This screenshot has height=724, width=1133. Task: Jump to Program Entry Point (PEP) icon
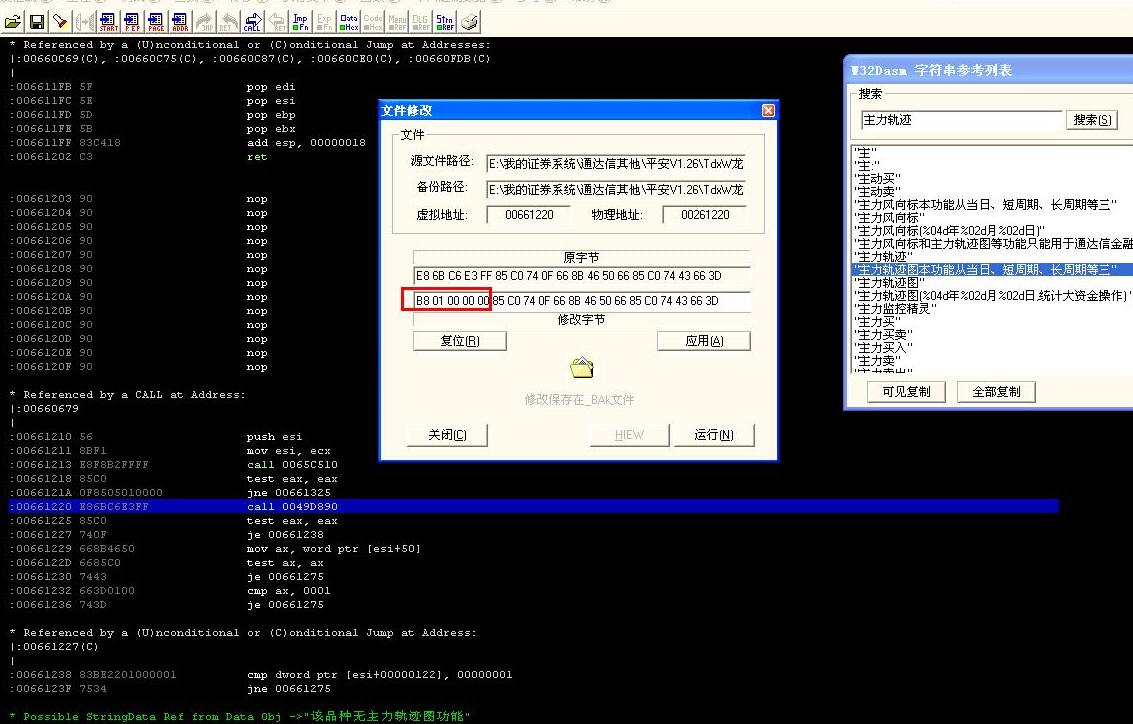click(x=132, y=21)
